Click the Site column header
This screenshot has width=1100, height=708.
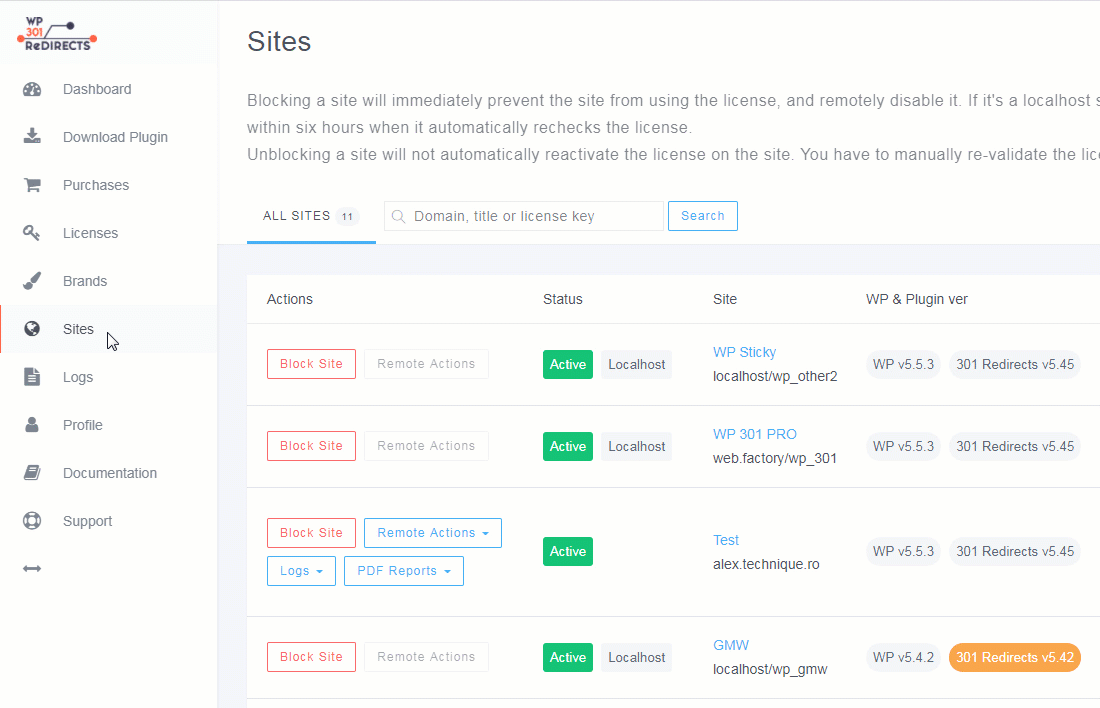(x=725, y=300)
